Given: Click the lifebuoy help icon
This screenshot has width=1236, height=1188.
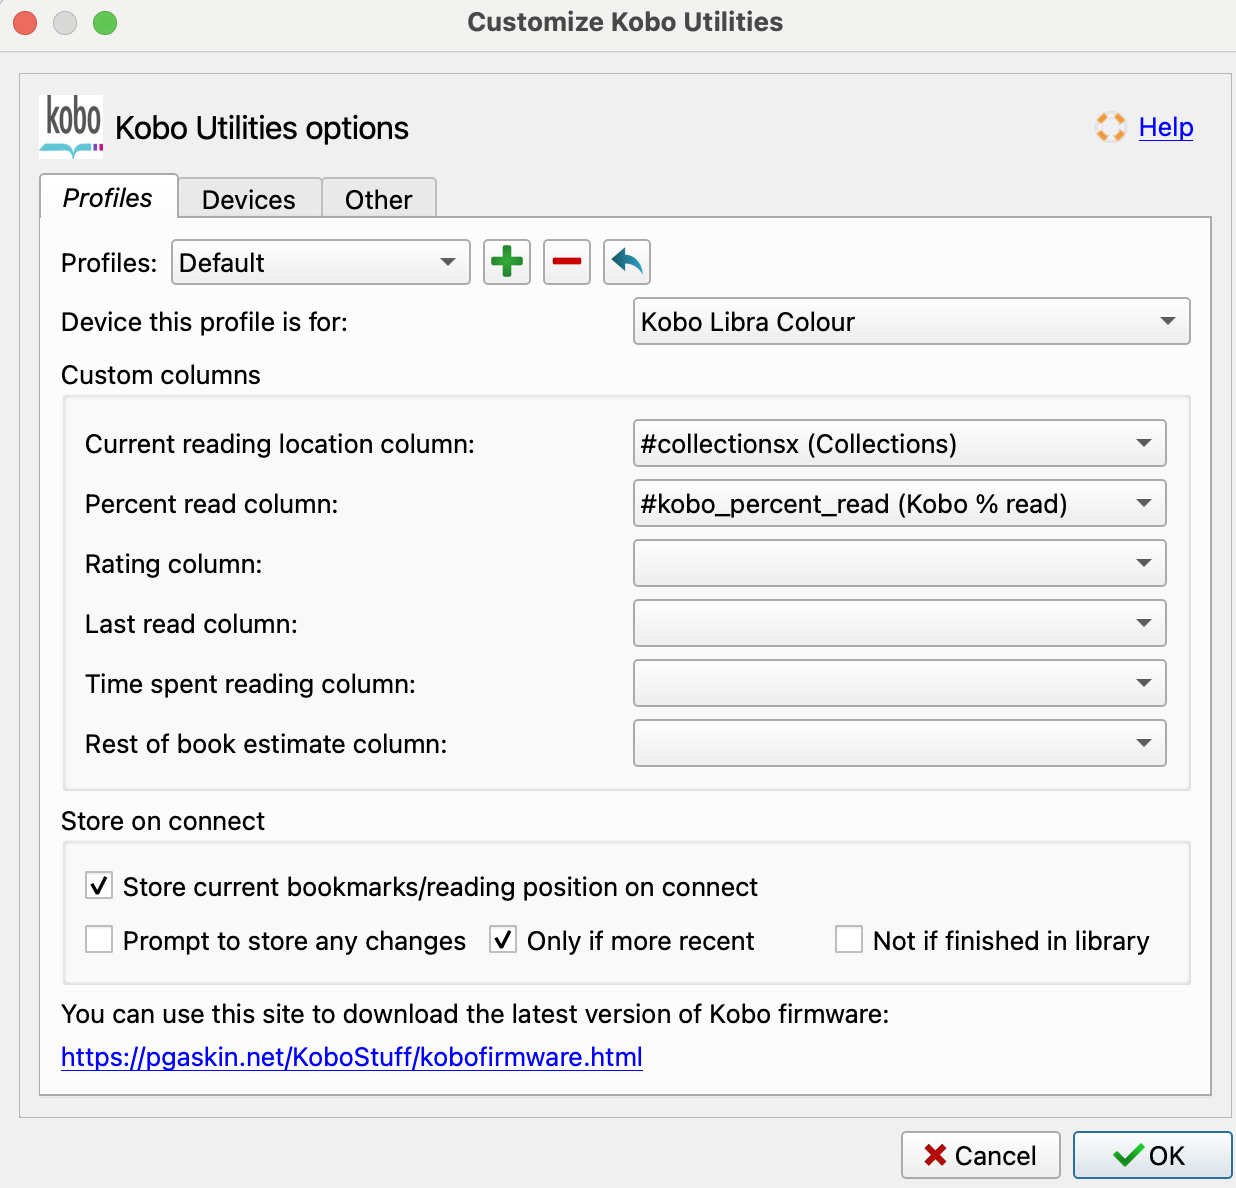Looking at the screenshot, I should 1110,127.
